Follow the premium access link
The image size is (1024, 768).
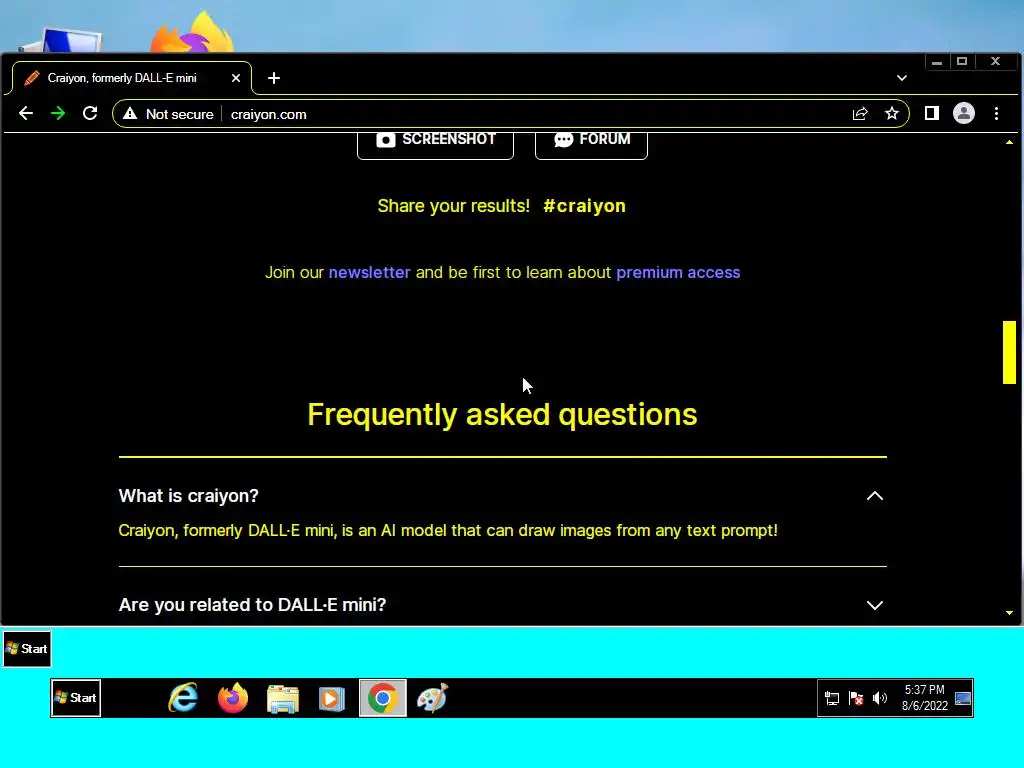coord(678,272)
